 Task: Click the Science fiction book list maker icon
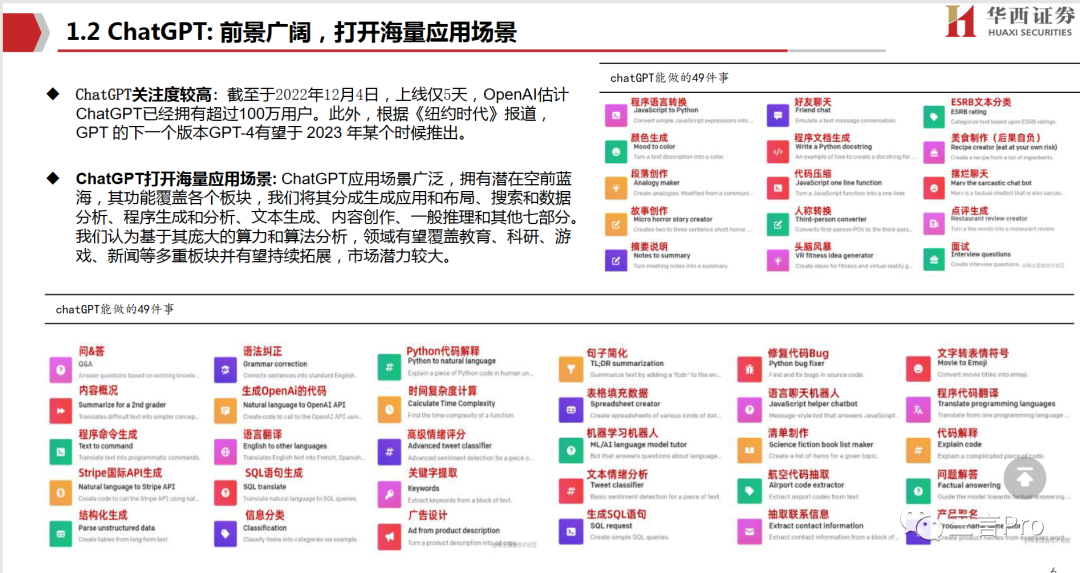coord(749,450)
